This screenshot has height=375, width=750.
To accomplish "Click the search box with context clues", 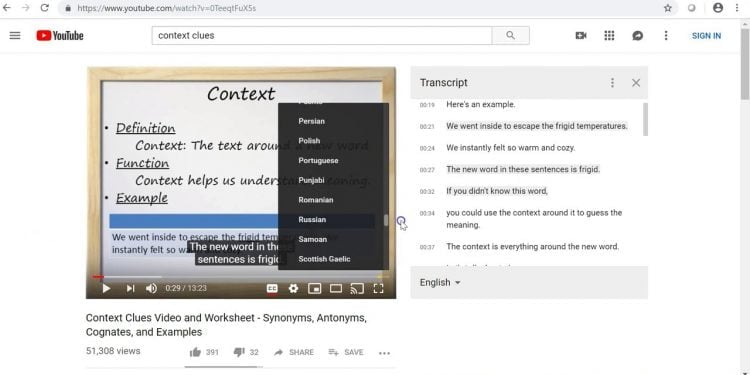I will (x=322, y=35).
